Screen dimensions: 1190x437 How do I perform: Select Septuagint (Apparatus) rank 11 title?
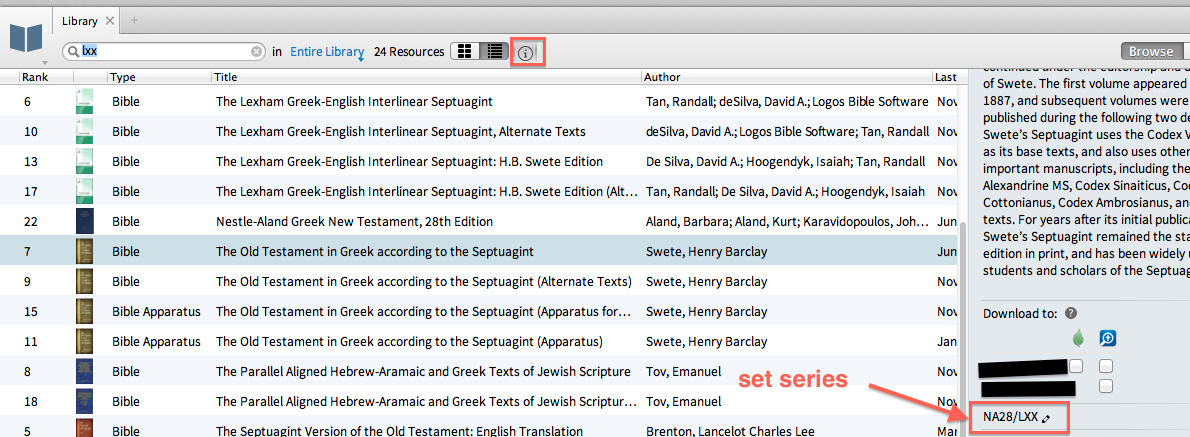click(x=409, y=341)
